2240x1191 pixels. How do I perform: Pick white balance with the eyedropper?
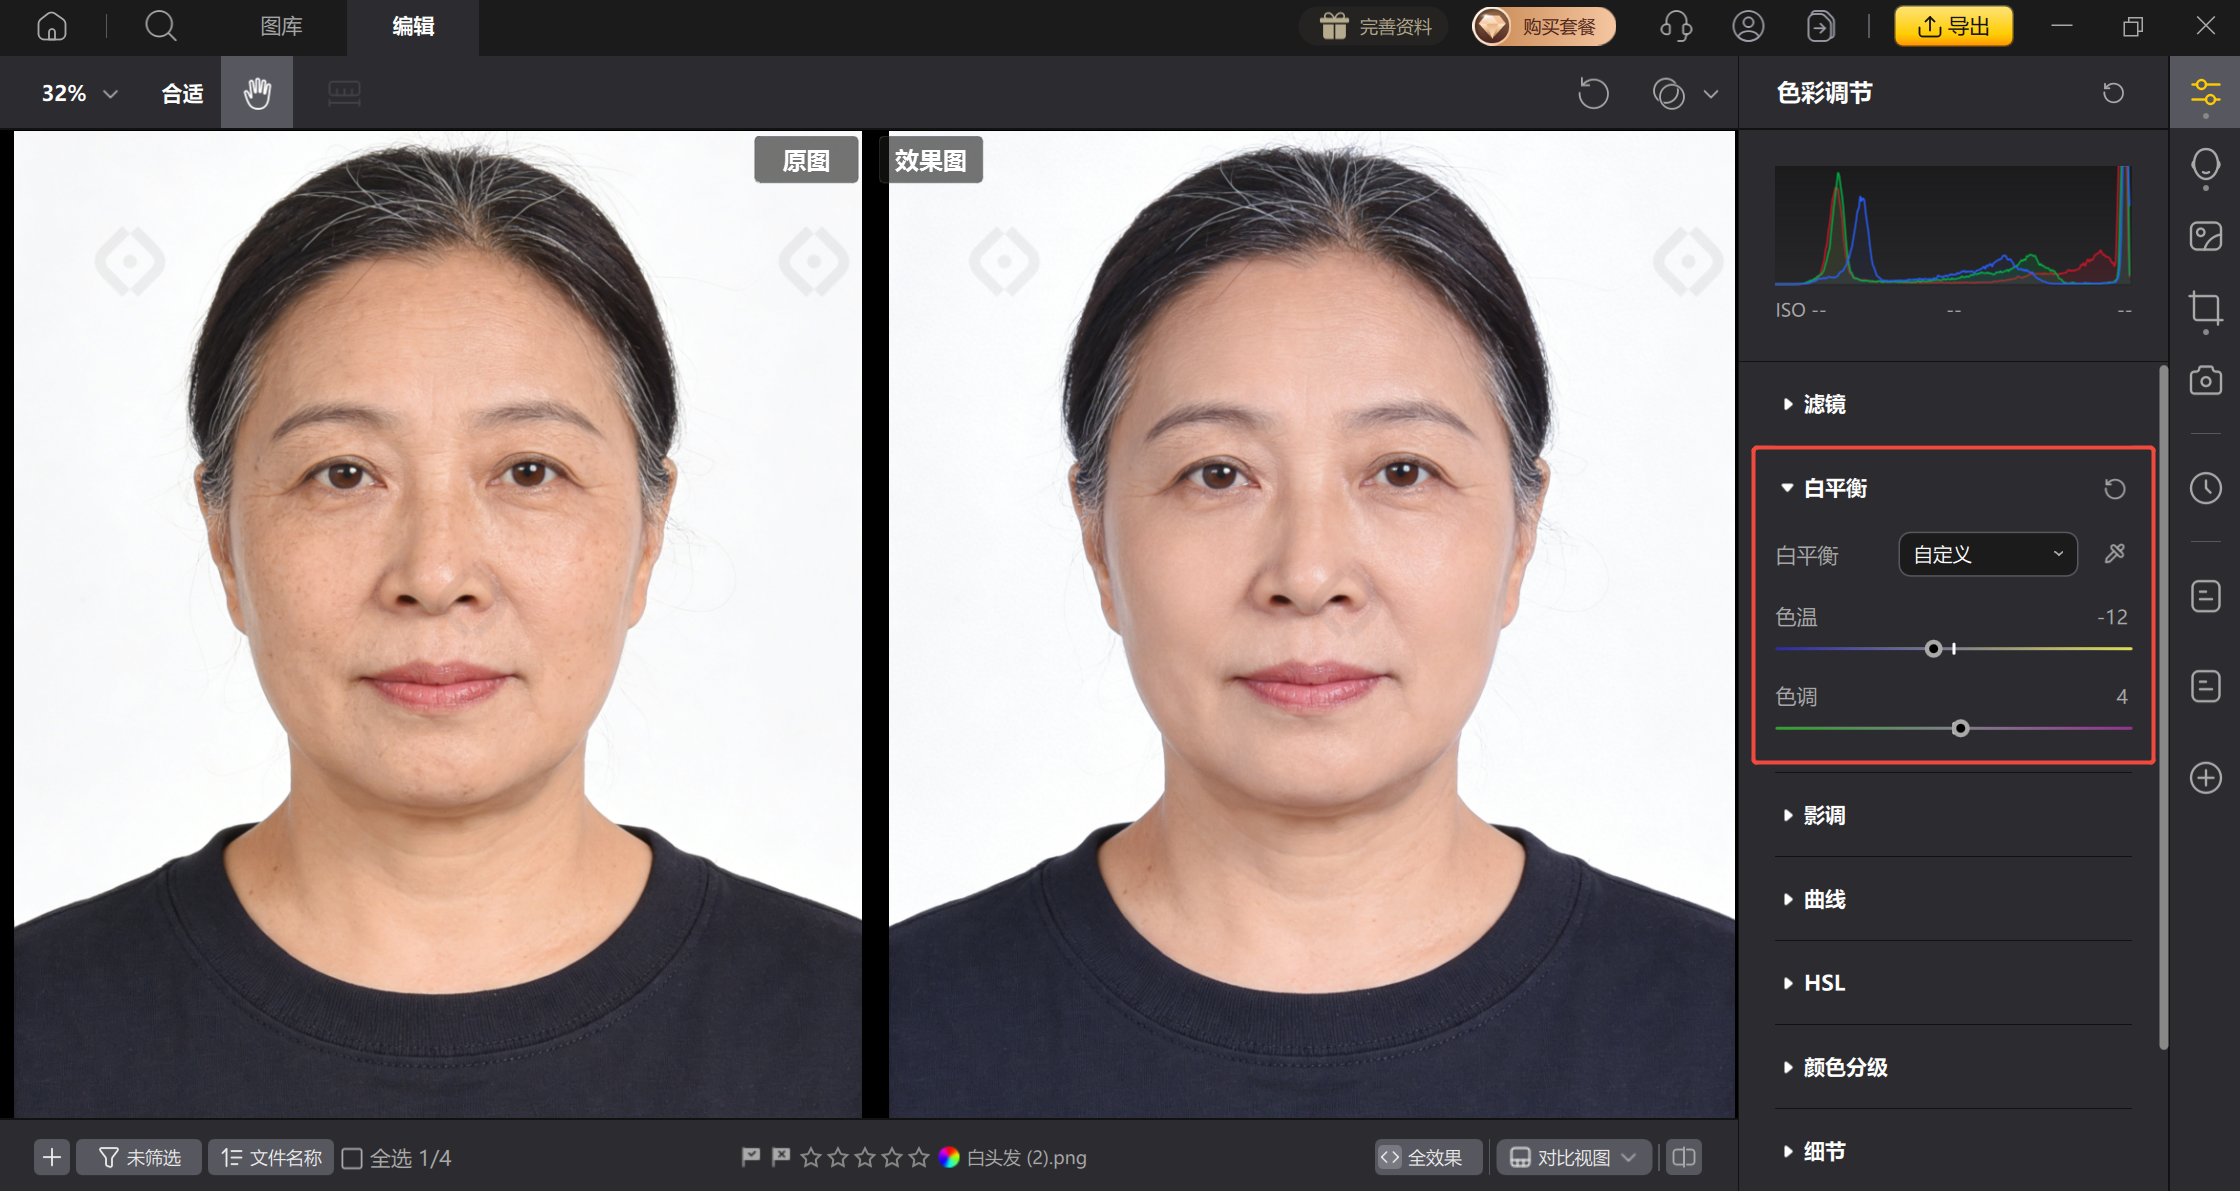[2115, 553]
